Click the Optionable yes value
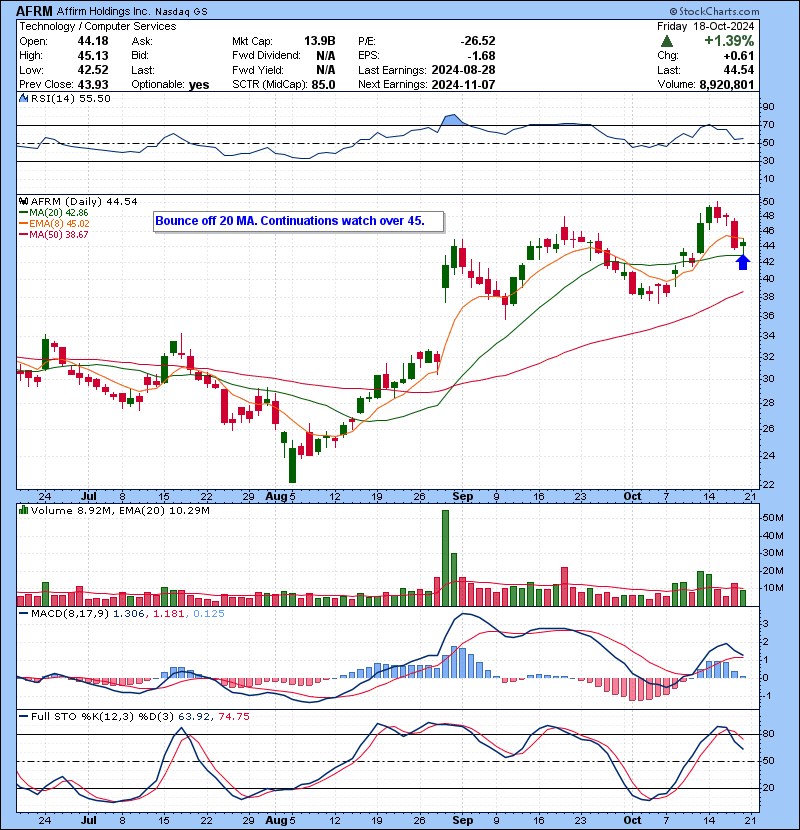The image size is (800, 830). point(199,85)
